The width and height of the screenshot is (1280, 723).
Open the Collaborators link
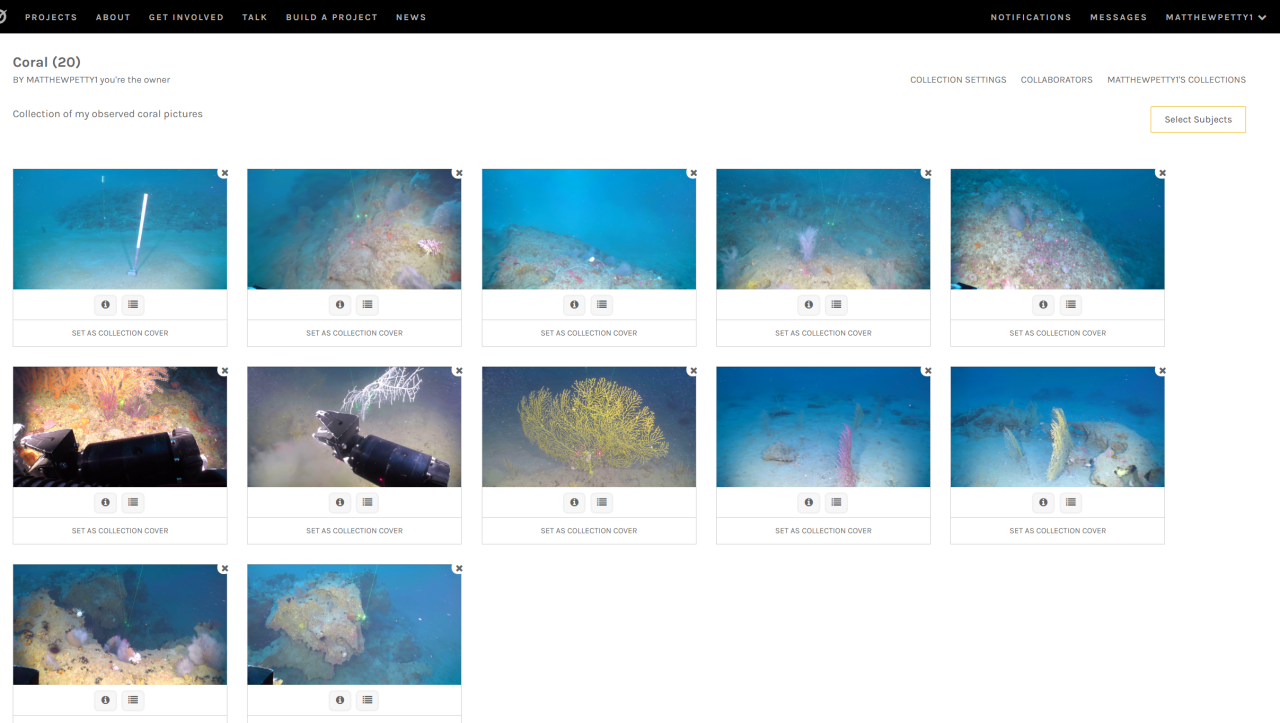tap(1057, 80)
